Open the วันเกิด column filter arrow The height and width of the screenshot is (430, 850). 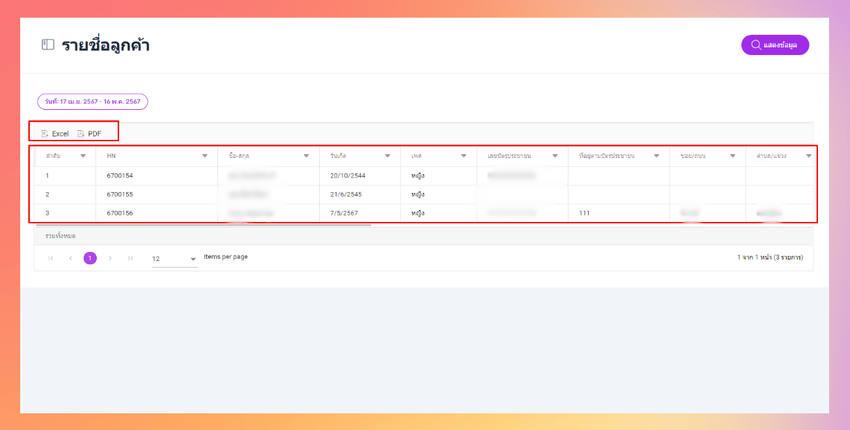pos(388,156)
